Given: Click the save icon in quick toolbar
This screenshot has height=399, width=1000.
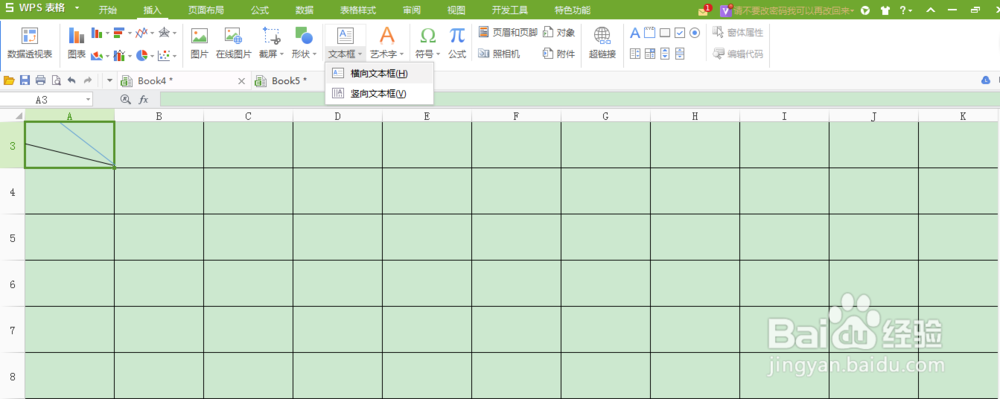Looking at the screenshot, I should point(25,80).
